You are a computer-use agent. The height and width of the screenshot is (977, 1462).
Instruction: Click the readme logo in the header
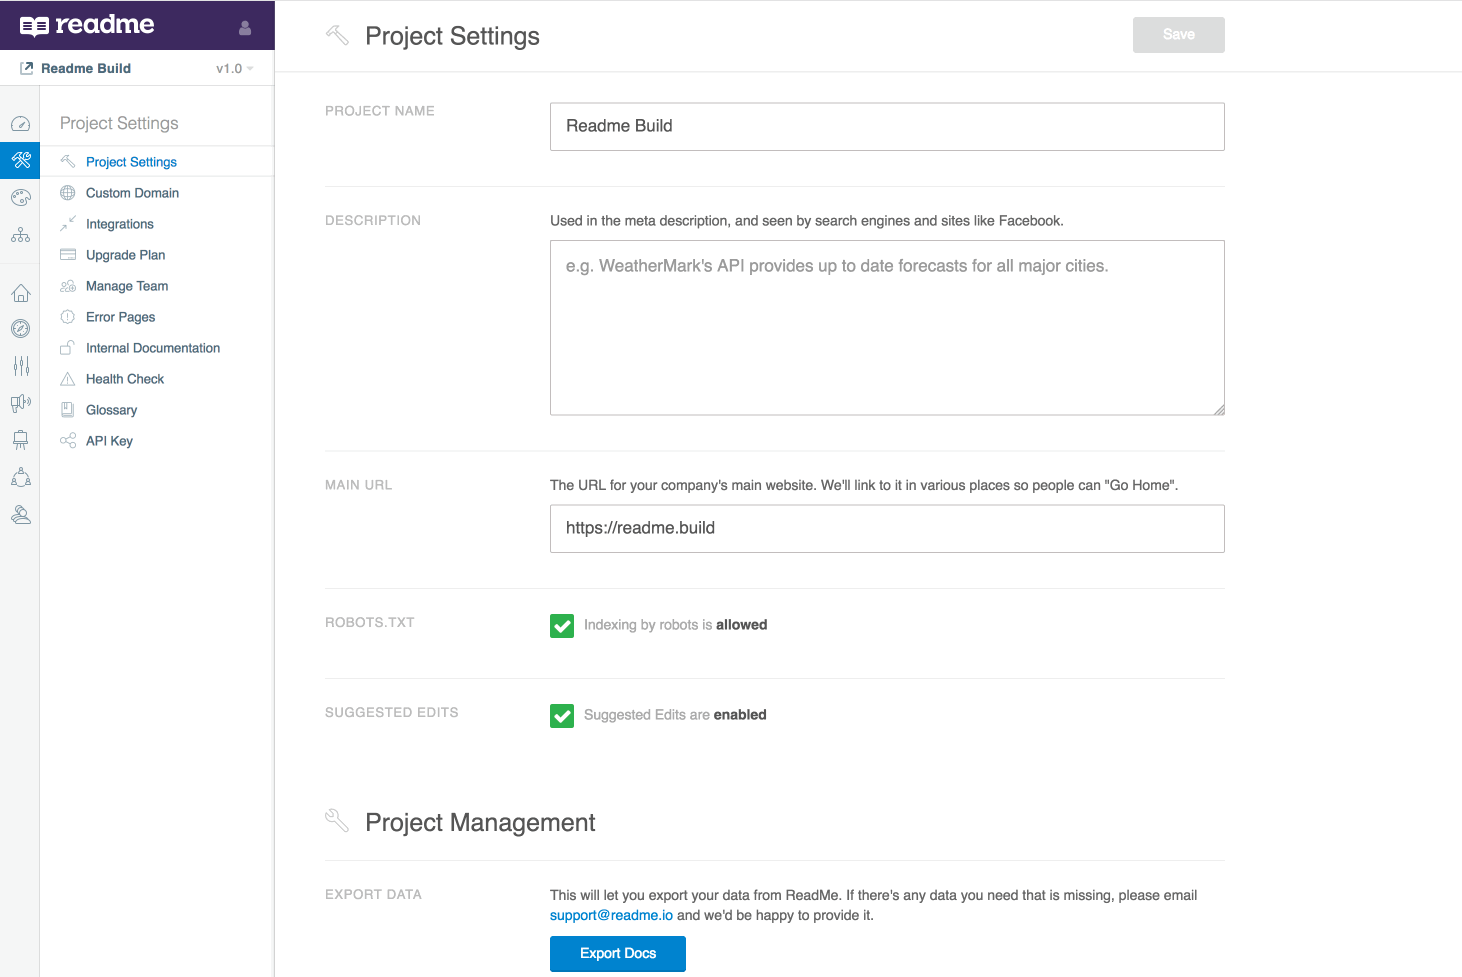(x=87, y=25)
